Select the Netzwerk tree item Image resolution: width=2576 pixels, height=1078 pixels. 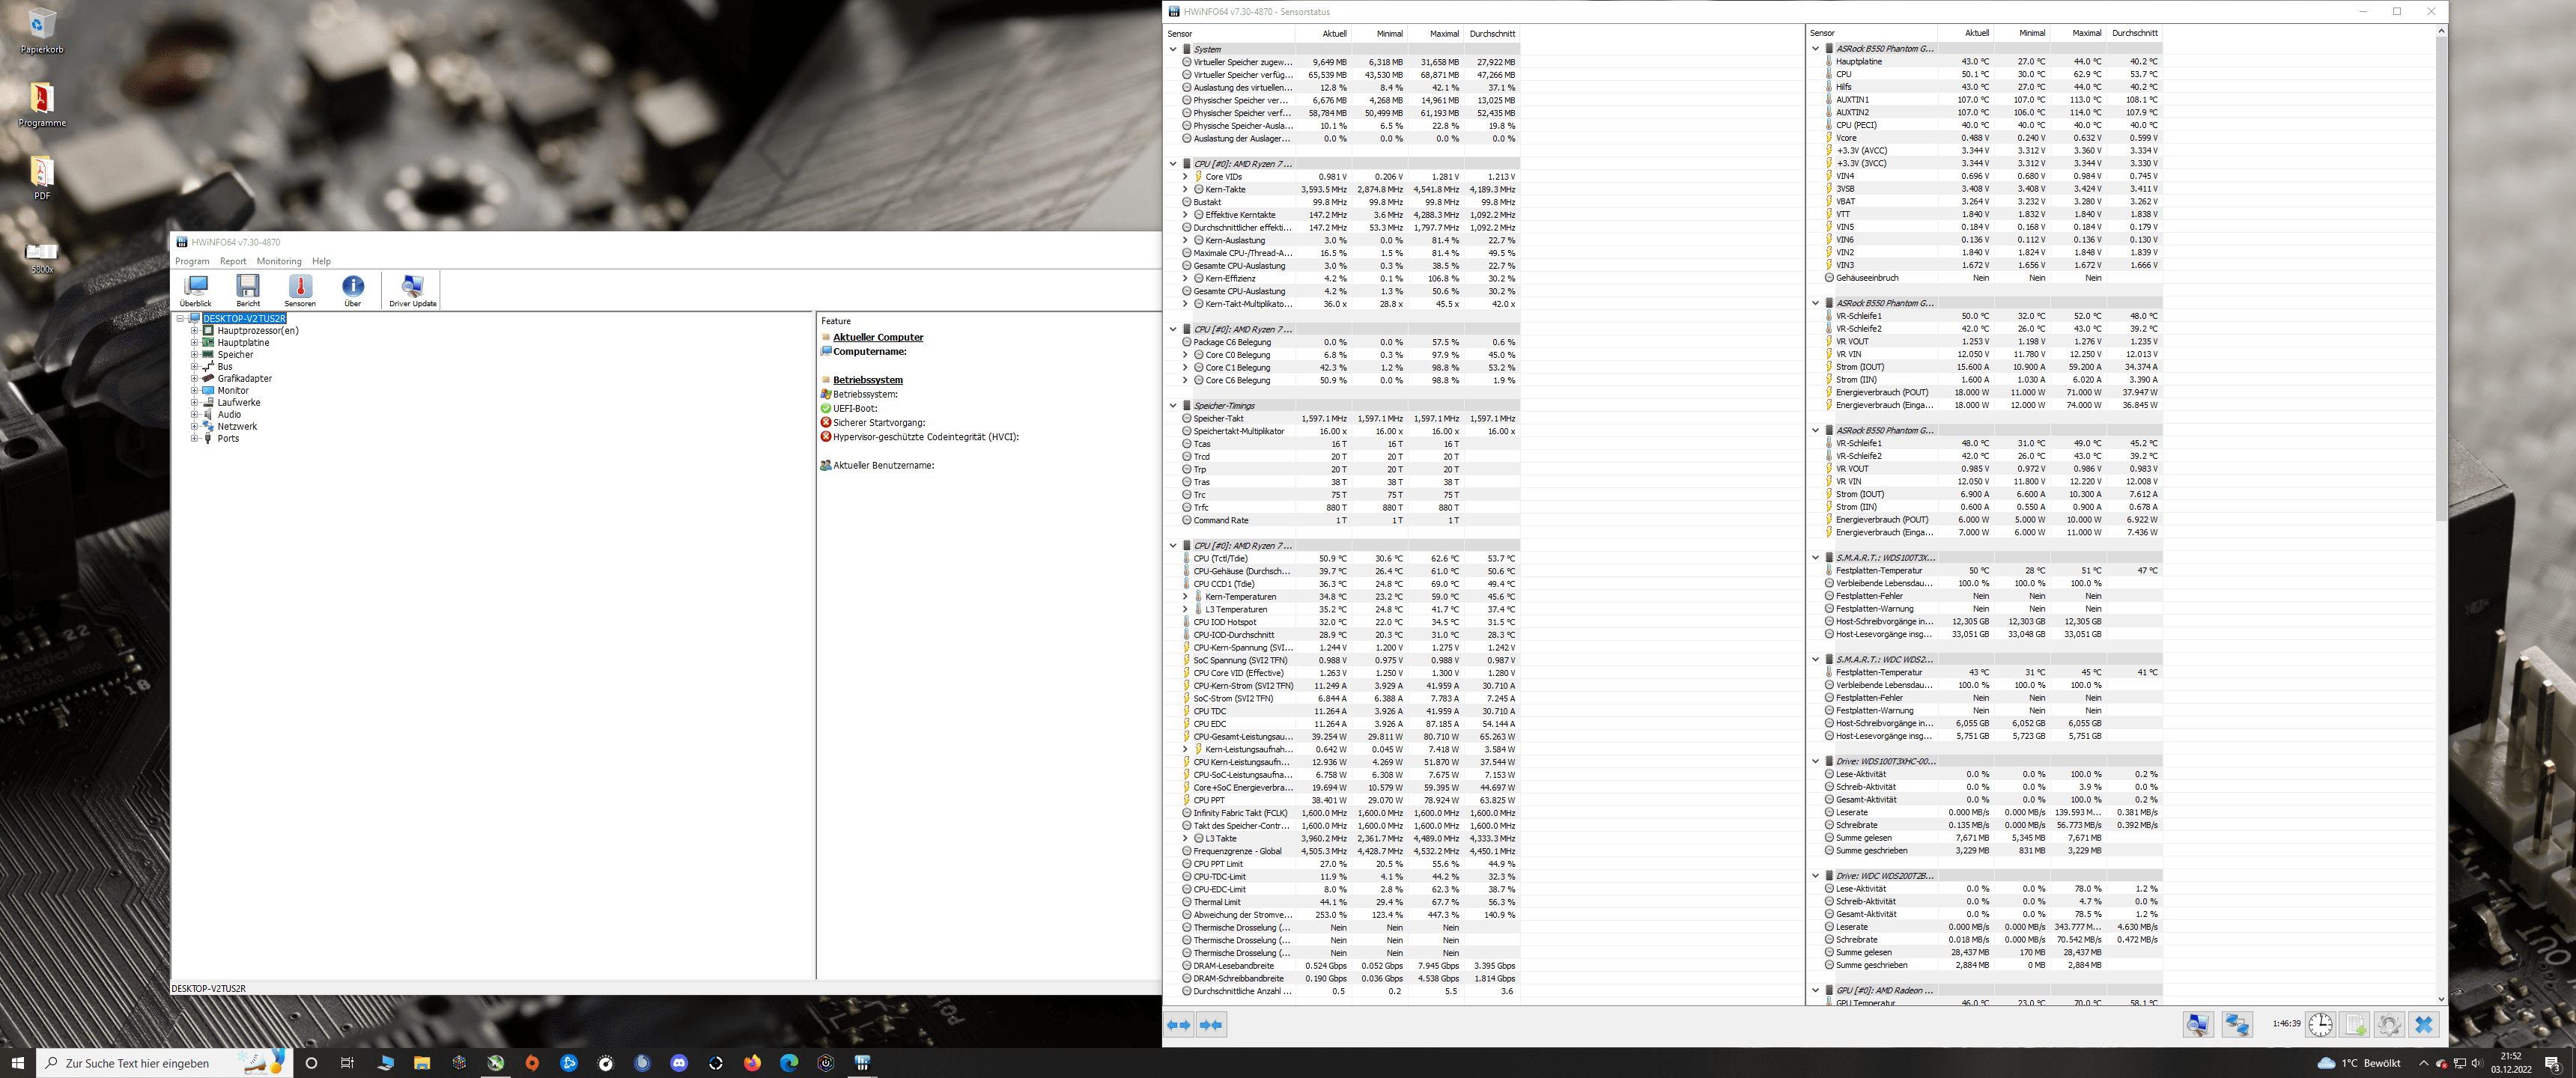[237, 426]
